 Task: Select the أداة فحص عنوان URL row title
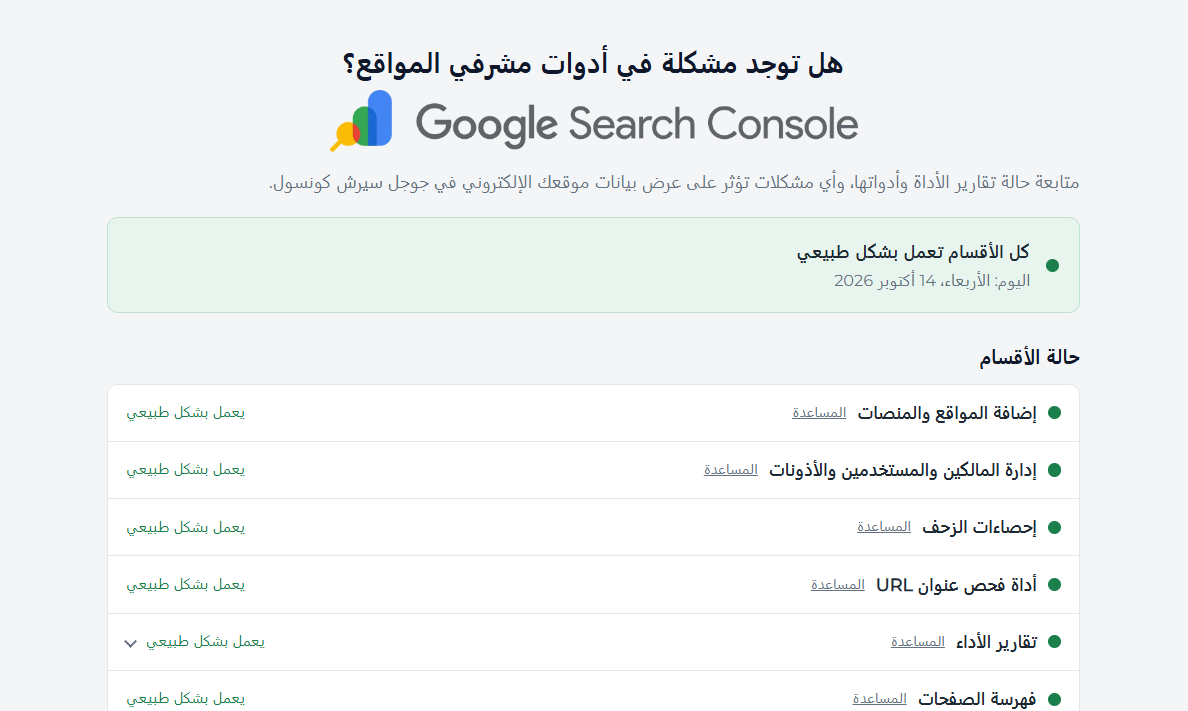[x=956, y=584]
